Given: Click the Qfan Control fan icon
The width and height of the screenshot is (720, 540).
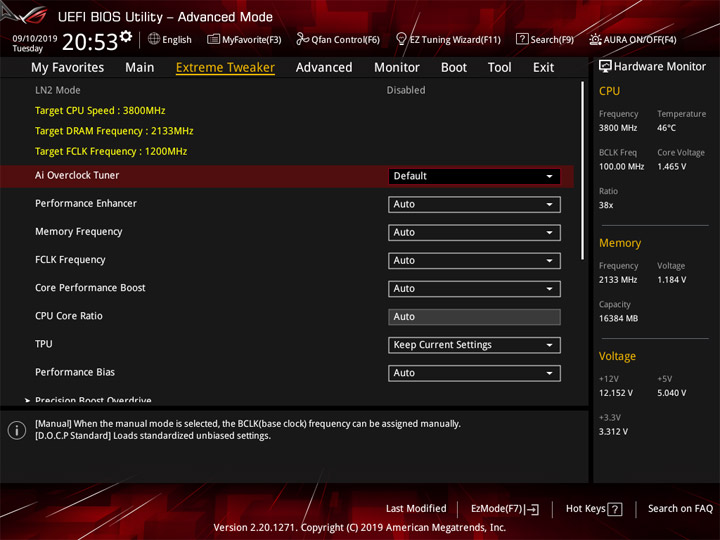Looking at the screenshot, I should (302, 39).
